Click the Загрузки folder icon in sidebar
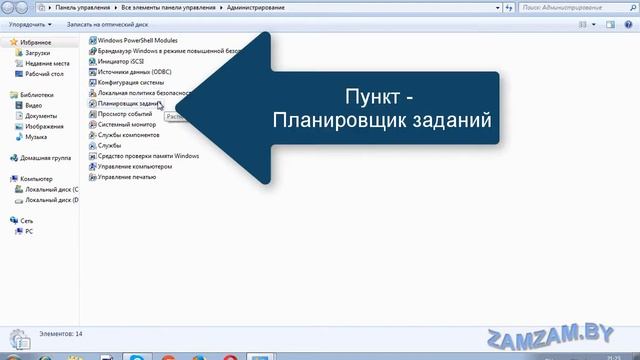This screenshot has height=360, width=640. pyautogui.click(x=19, y=53)
